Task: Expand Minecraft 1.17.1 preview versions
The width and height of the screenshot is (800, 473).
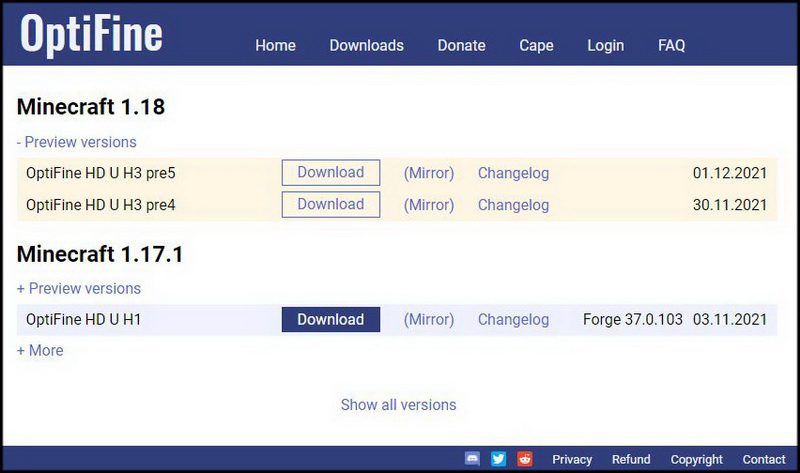Action: (79, 288)
